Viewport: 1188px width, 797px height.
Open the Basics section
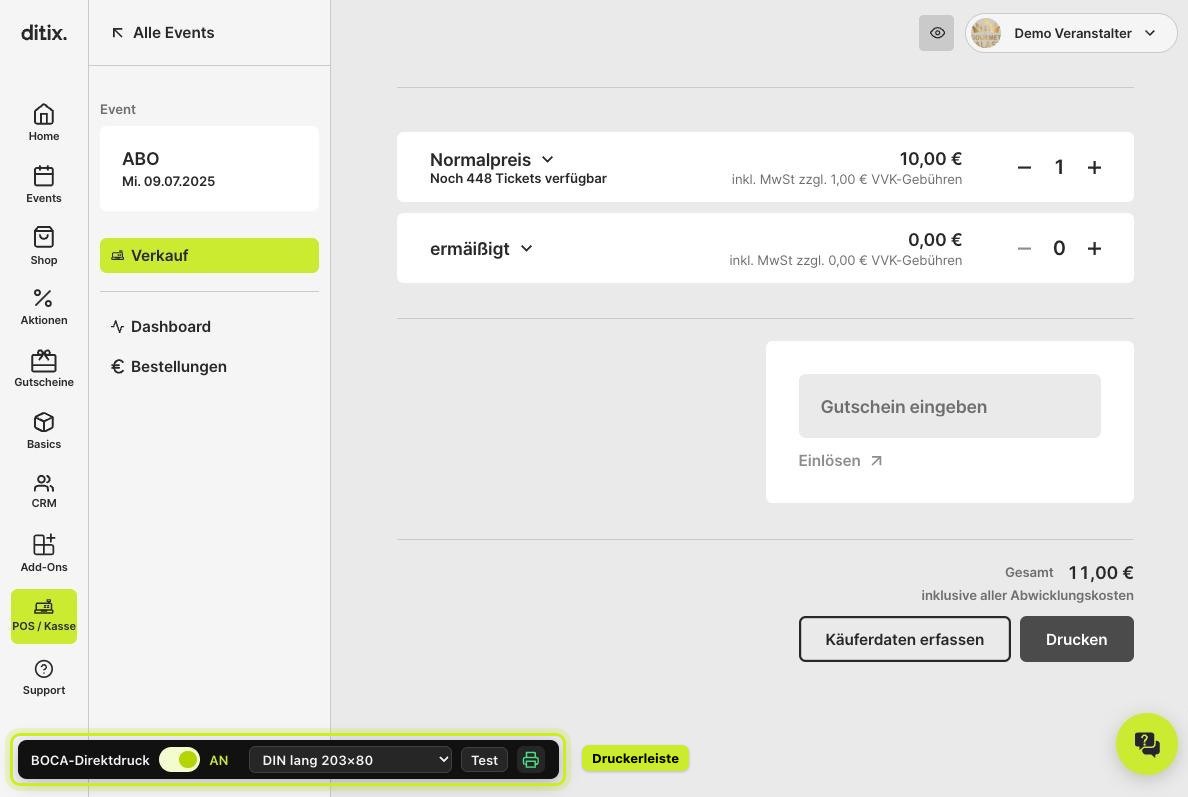point(44,431)
